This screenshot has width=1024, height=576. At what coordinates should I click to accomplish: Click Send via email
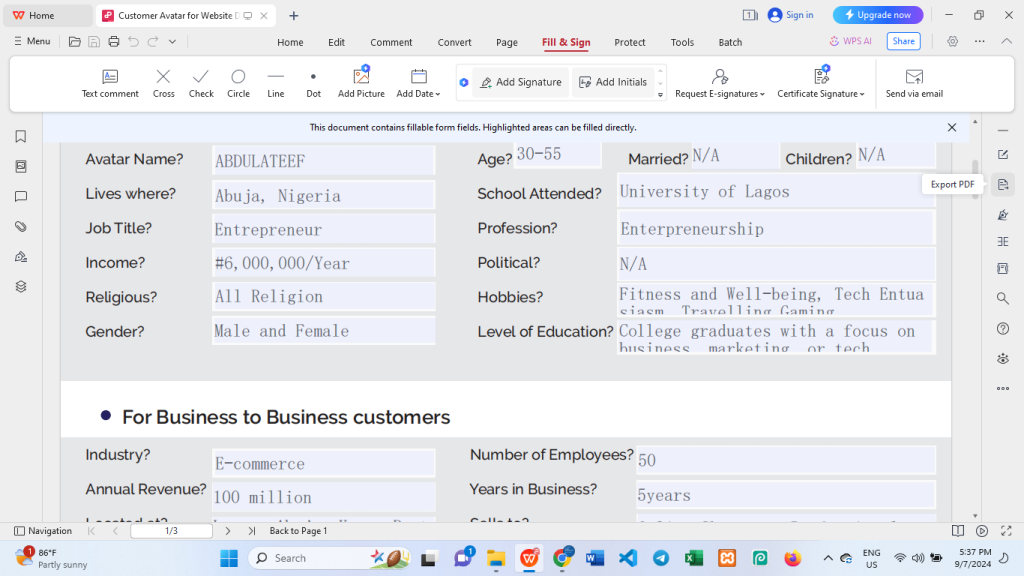[914, 84]
